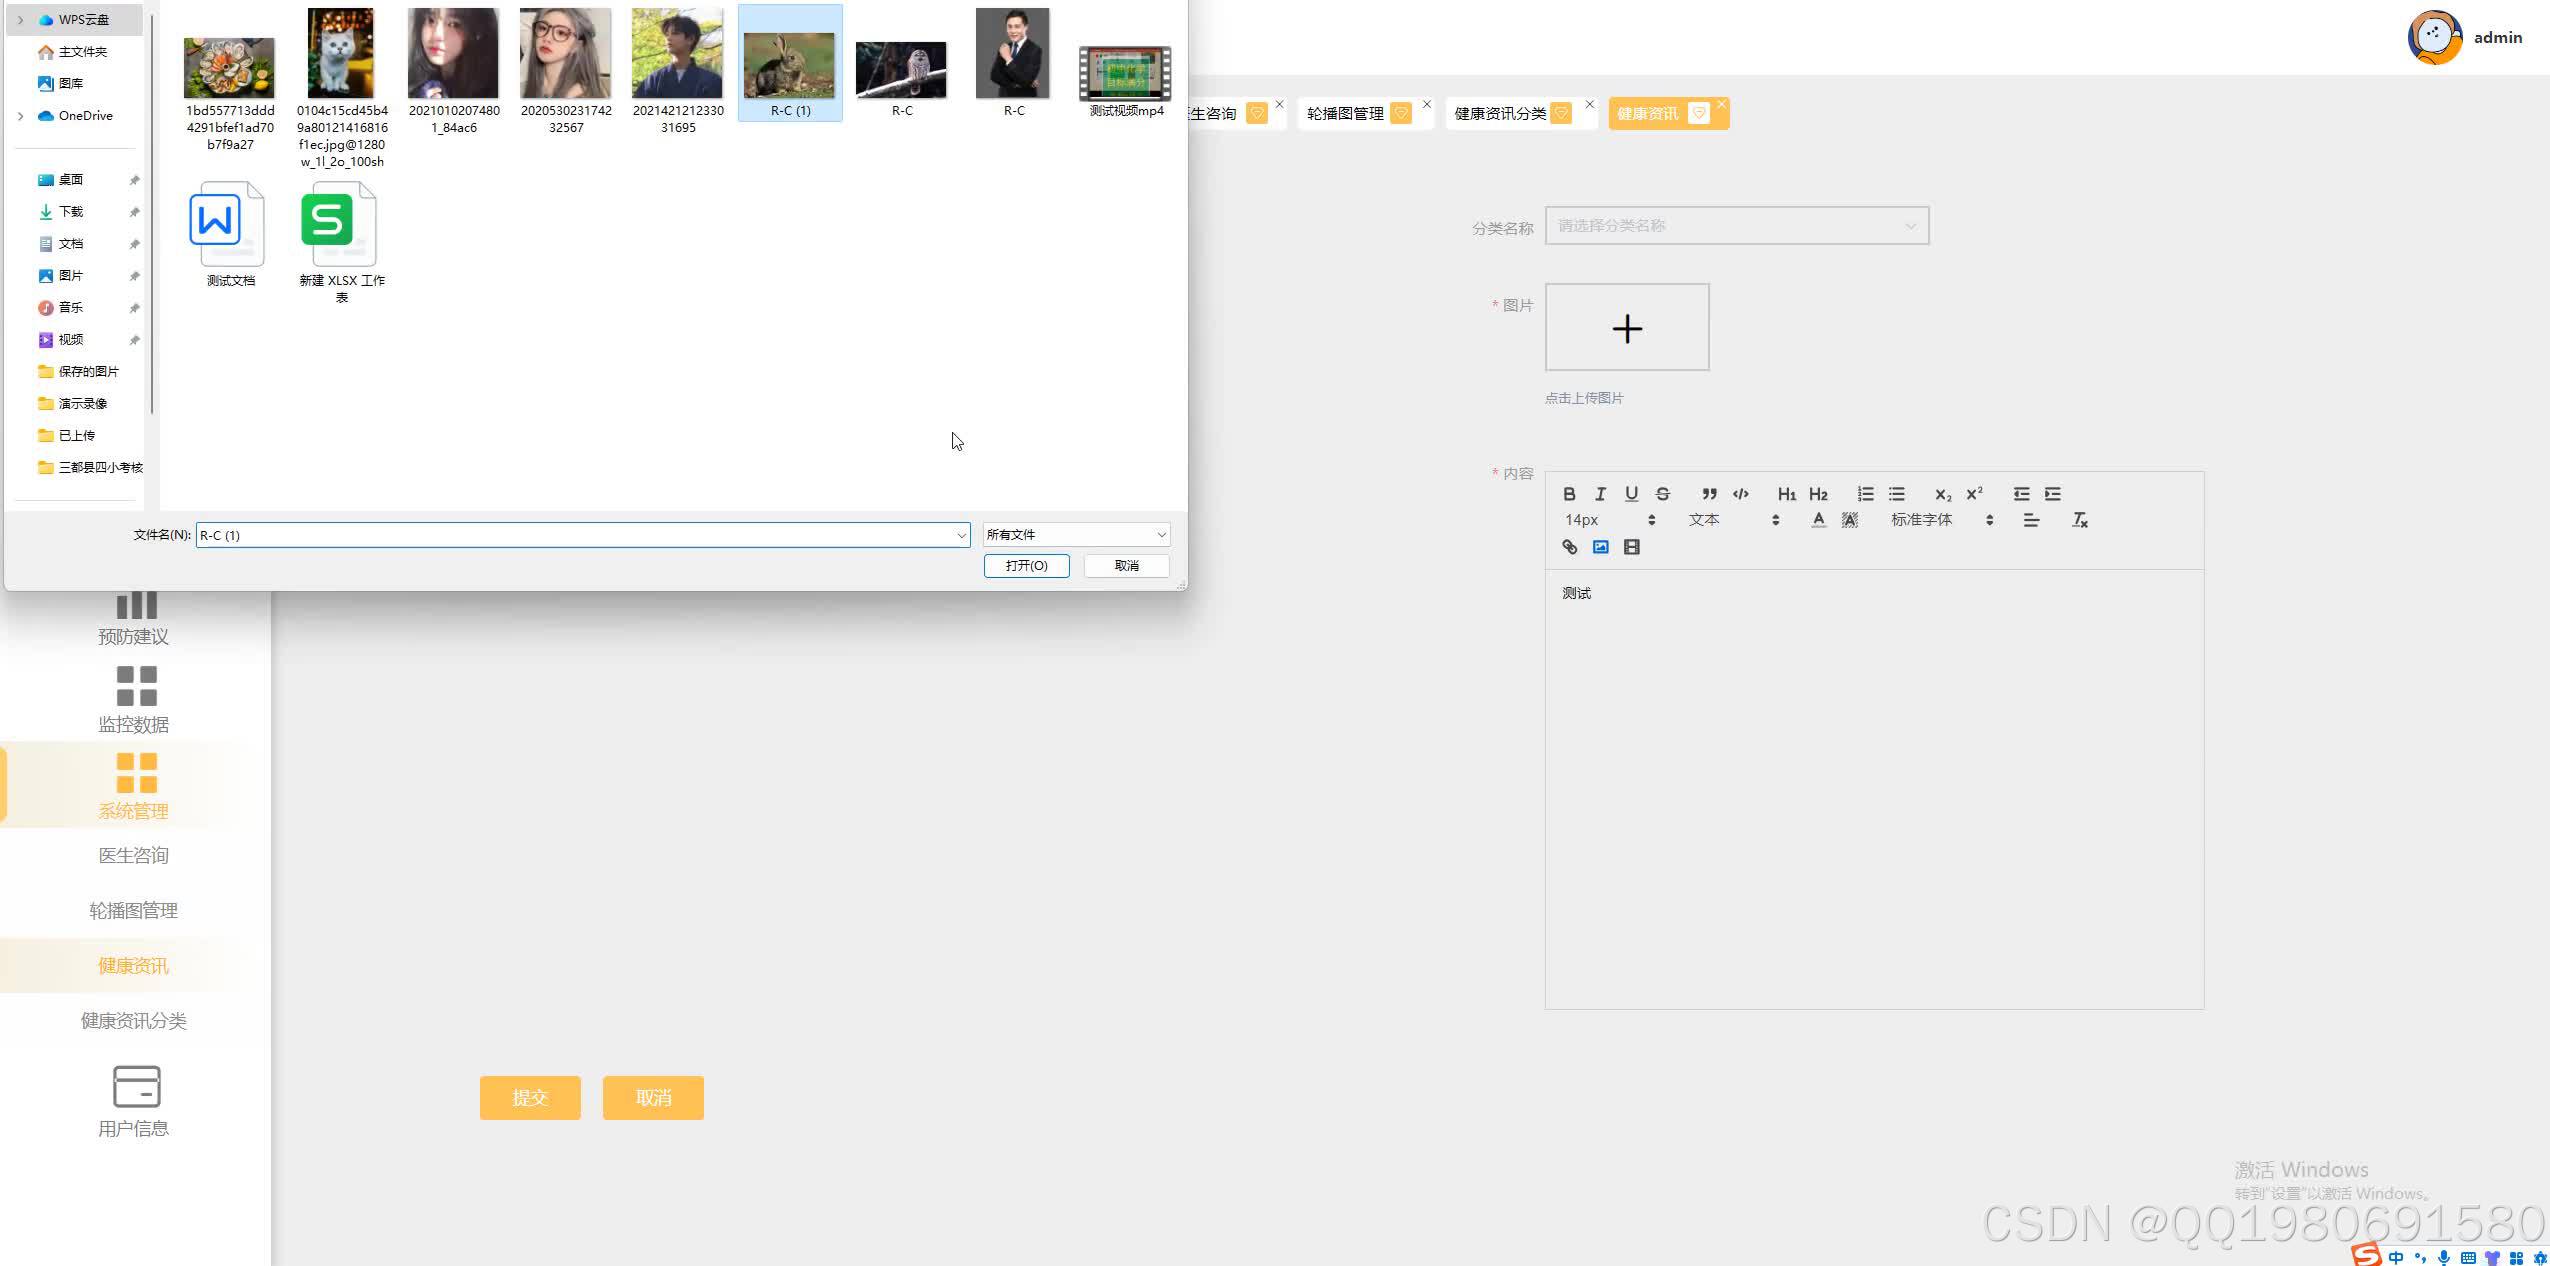
Task: Insert a video into the content
Action: tap(1631, 547)
